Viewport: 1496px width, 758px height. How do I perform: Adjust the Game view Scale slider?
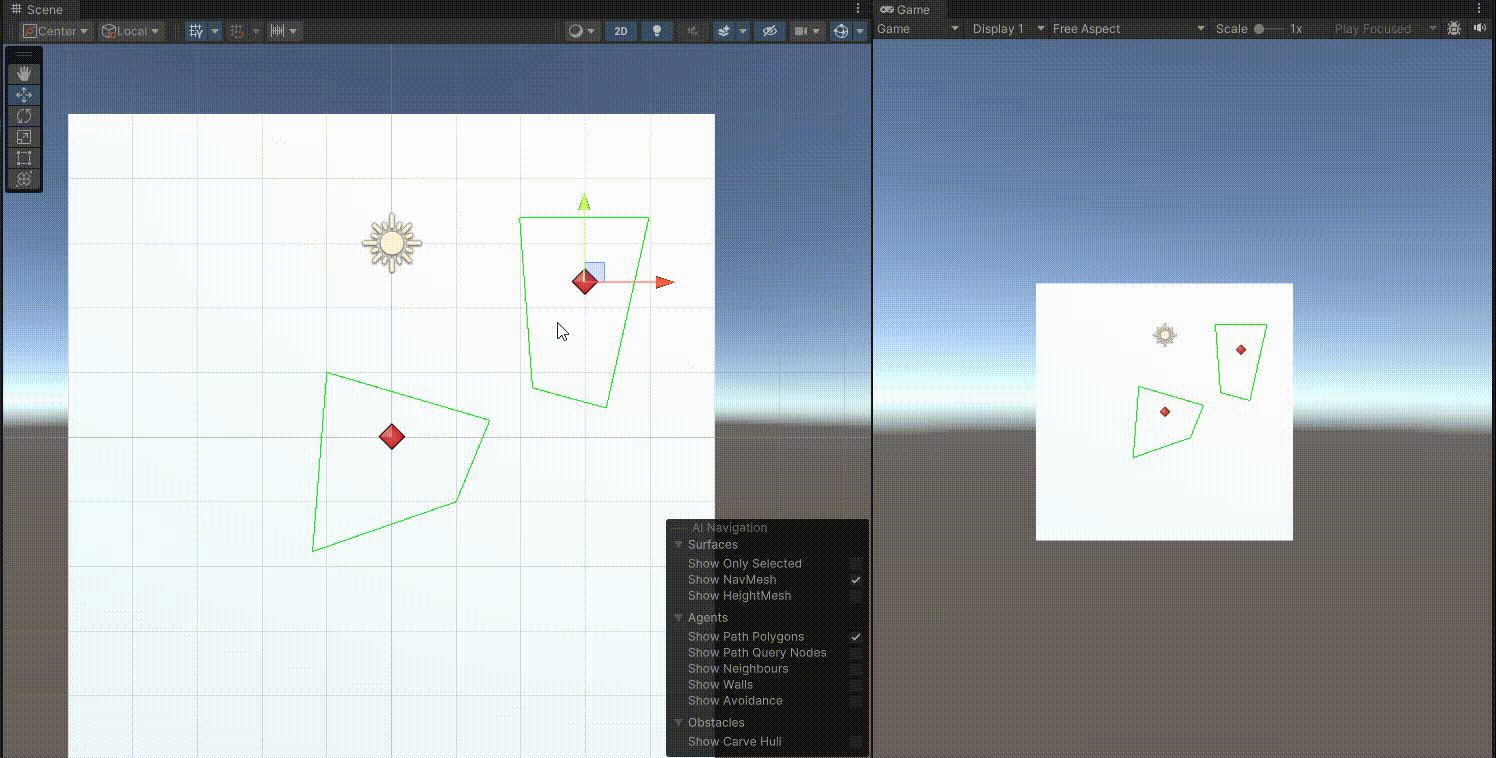point(1268,29)
